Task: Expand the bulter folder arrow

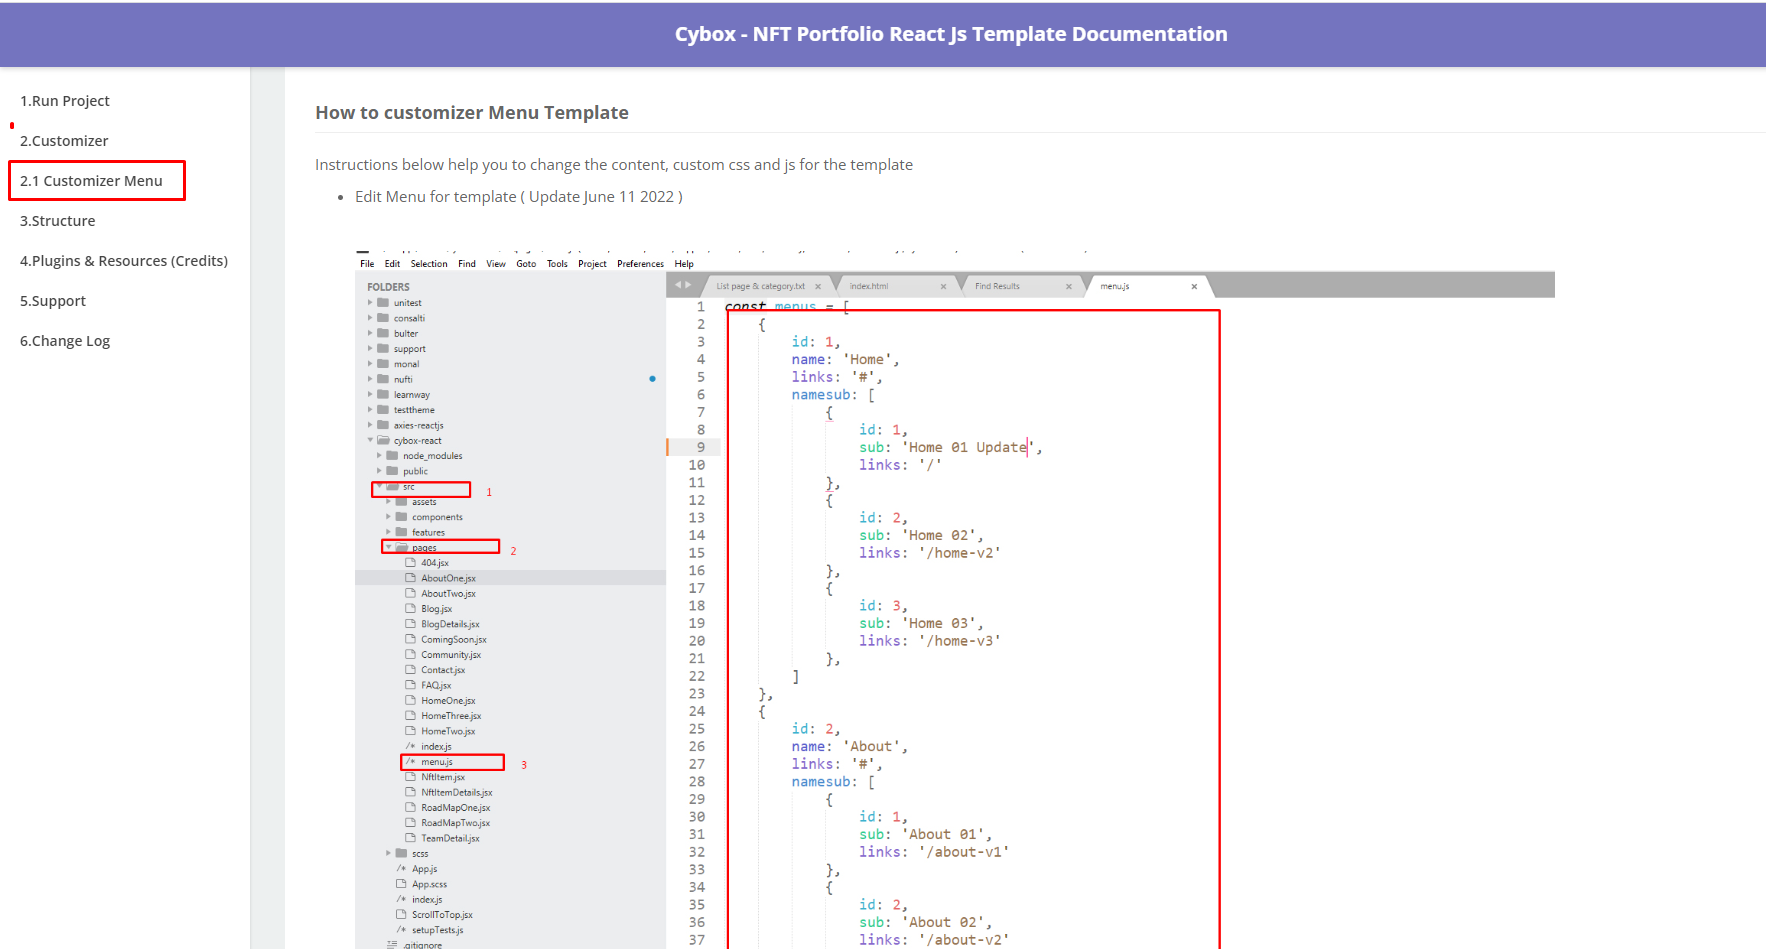Action: [370, 333]
